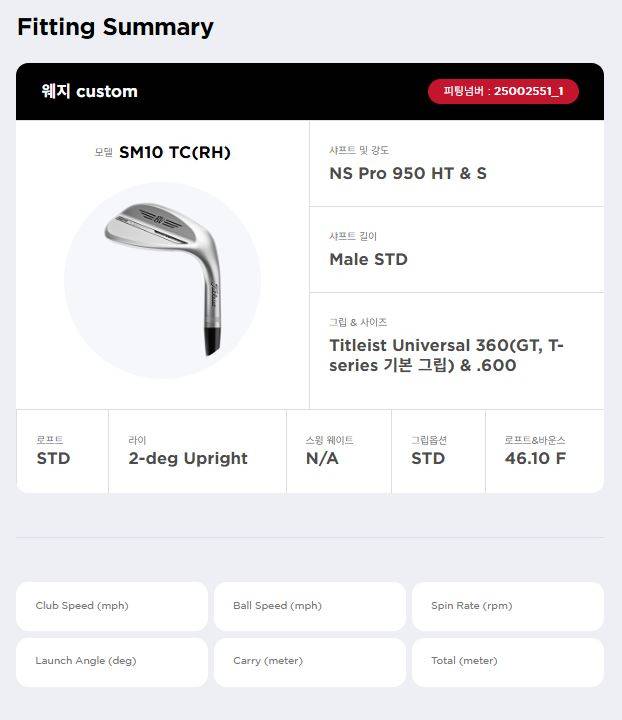Click the 샤프트 및 강도 label

359,150
